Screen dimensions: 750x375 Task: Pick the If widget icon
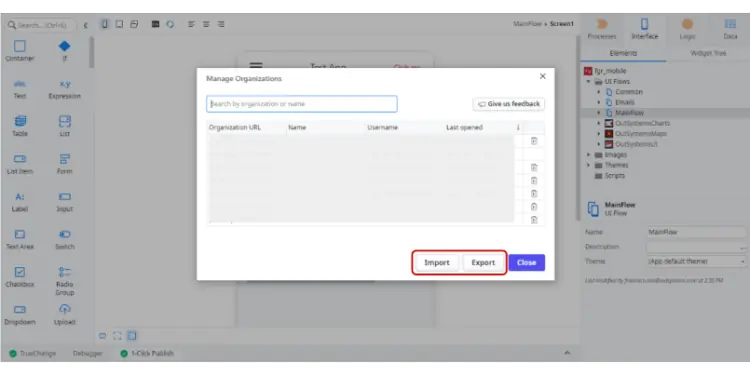pyautogui.click(x=65, y=46)
